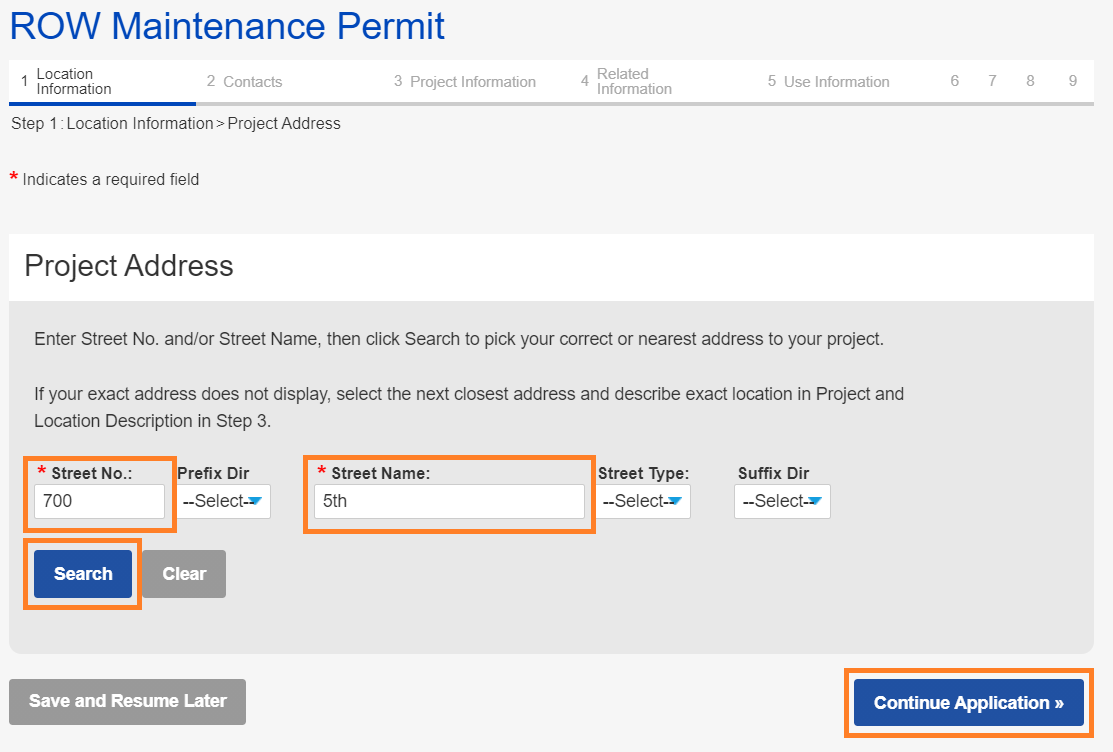Click the Clear button
Viewport: 1113px width, 752px height.
(184, 574)
